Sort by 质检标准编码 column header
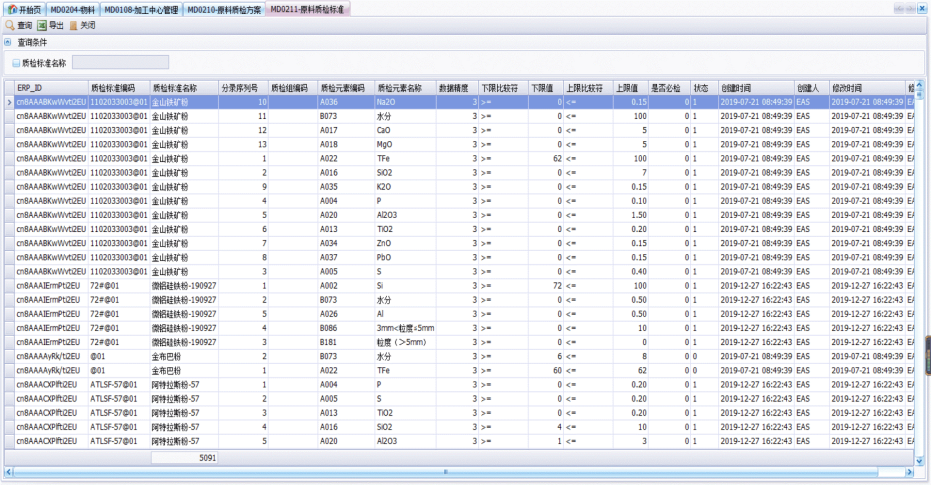This screenshot has height=485, width=931. 119,88
